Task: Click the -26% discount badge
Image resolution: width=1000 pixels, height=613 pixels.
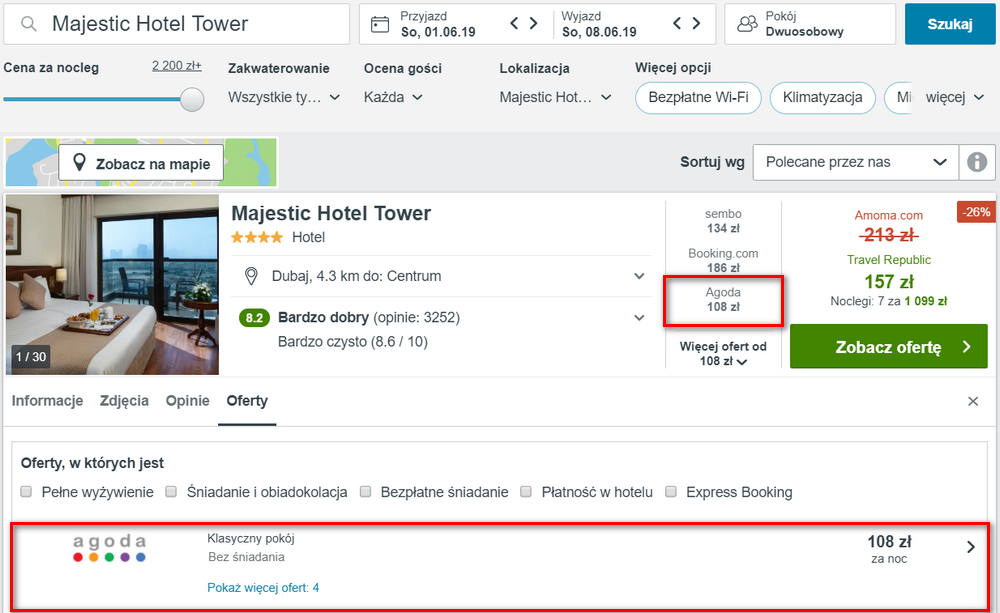Action: click(x=976, y=212)
